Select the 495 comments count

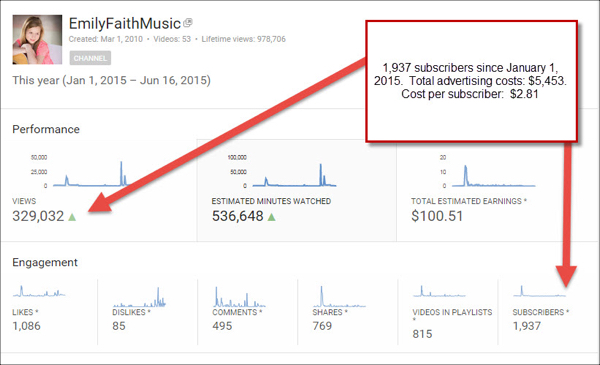click(x=222, y=326)
